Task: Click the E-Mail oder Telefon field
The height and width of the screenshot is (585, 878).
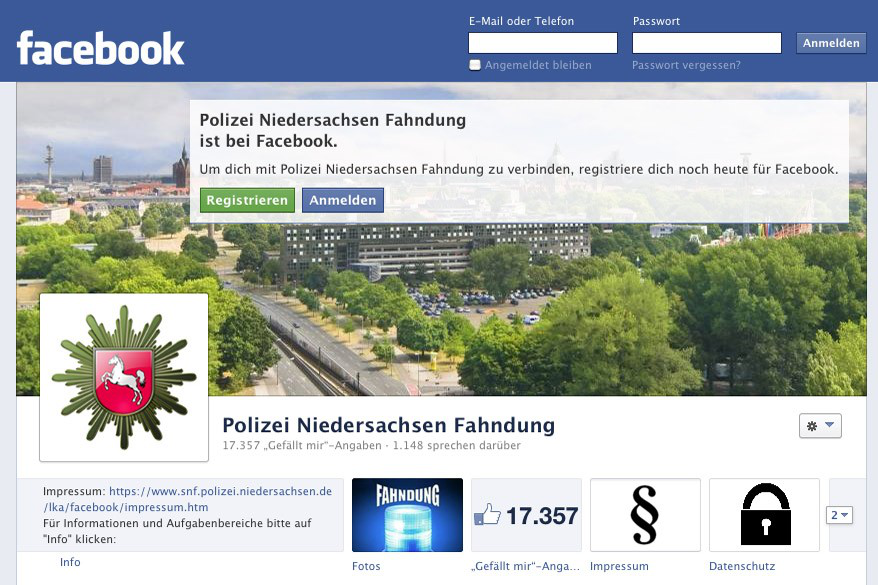Action: [x=543, y=43]
